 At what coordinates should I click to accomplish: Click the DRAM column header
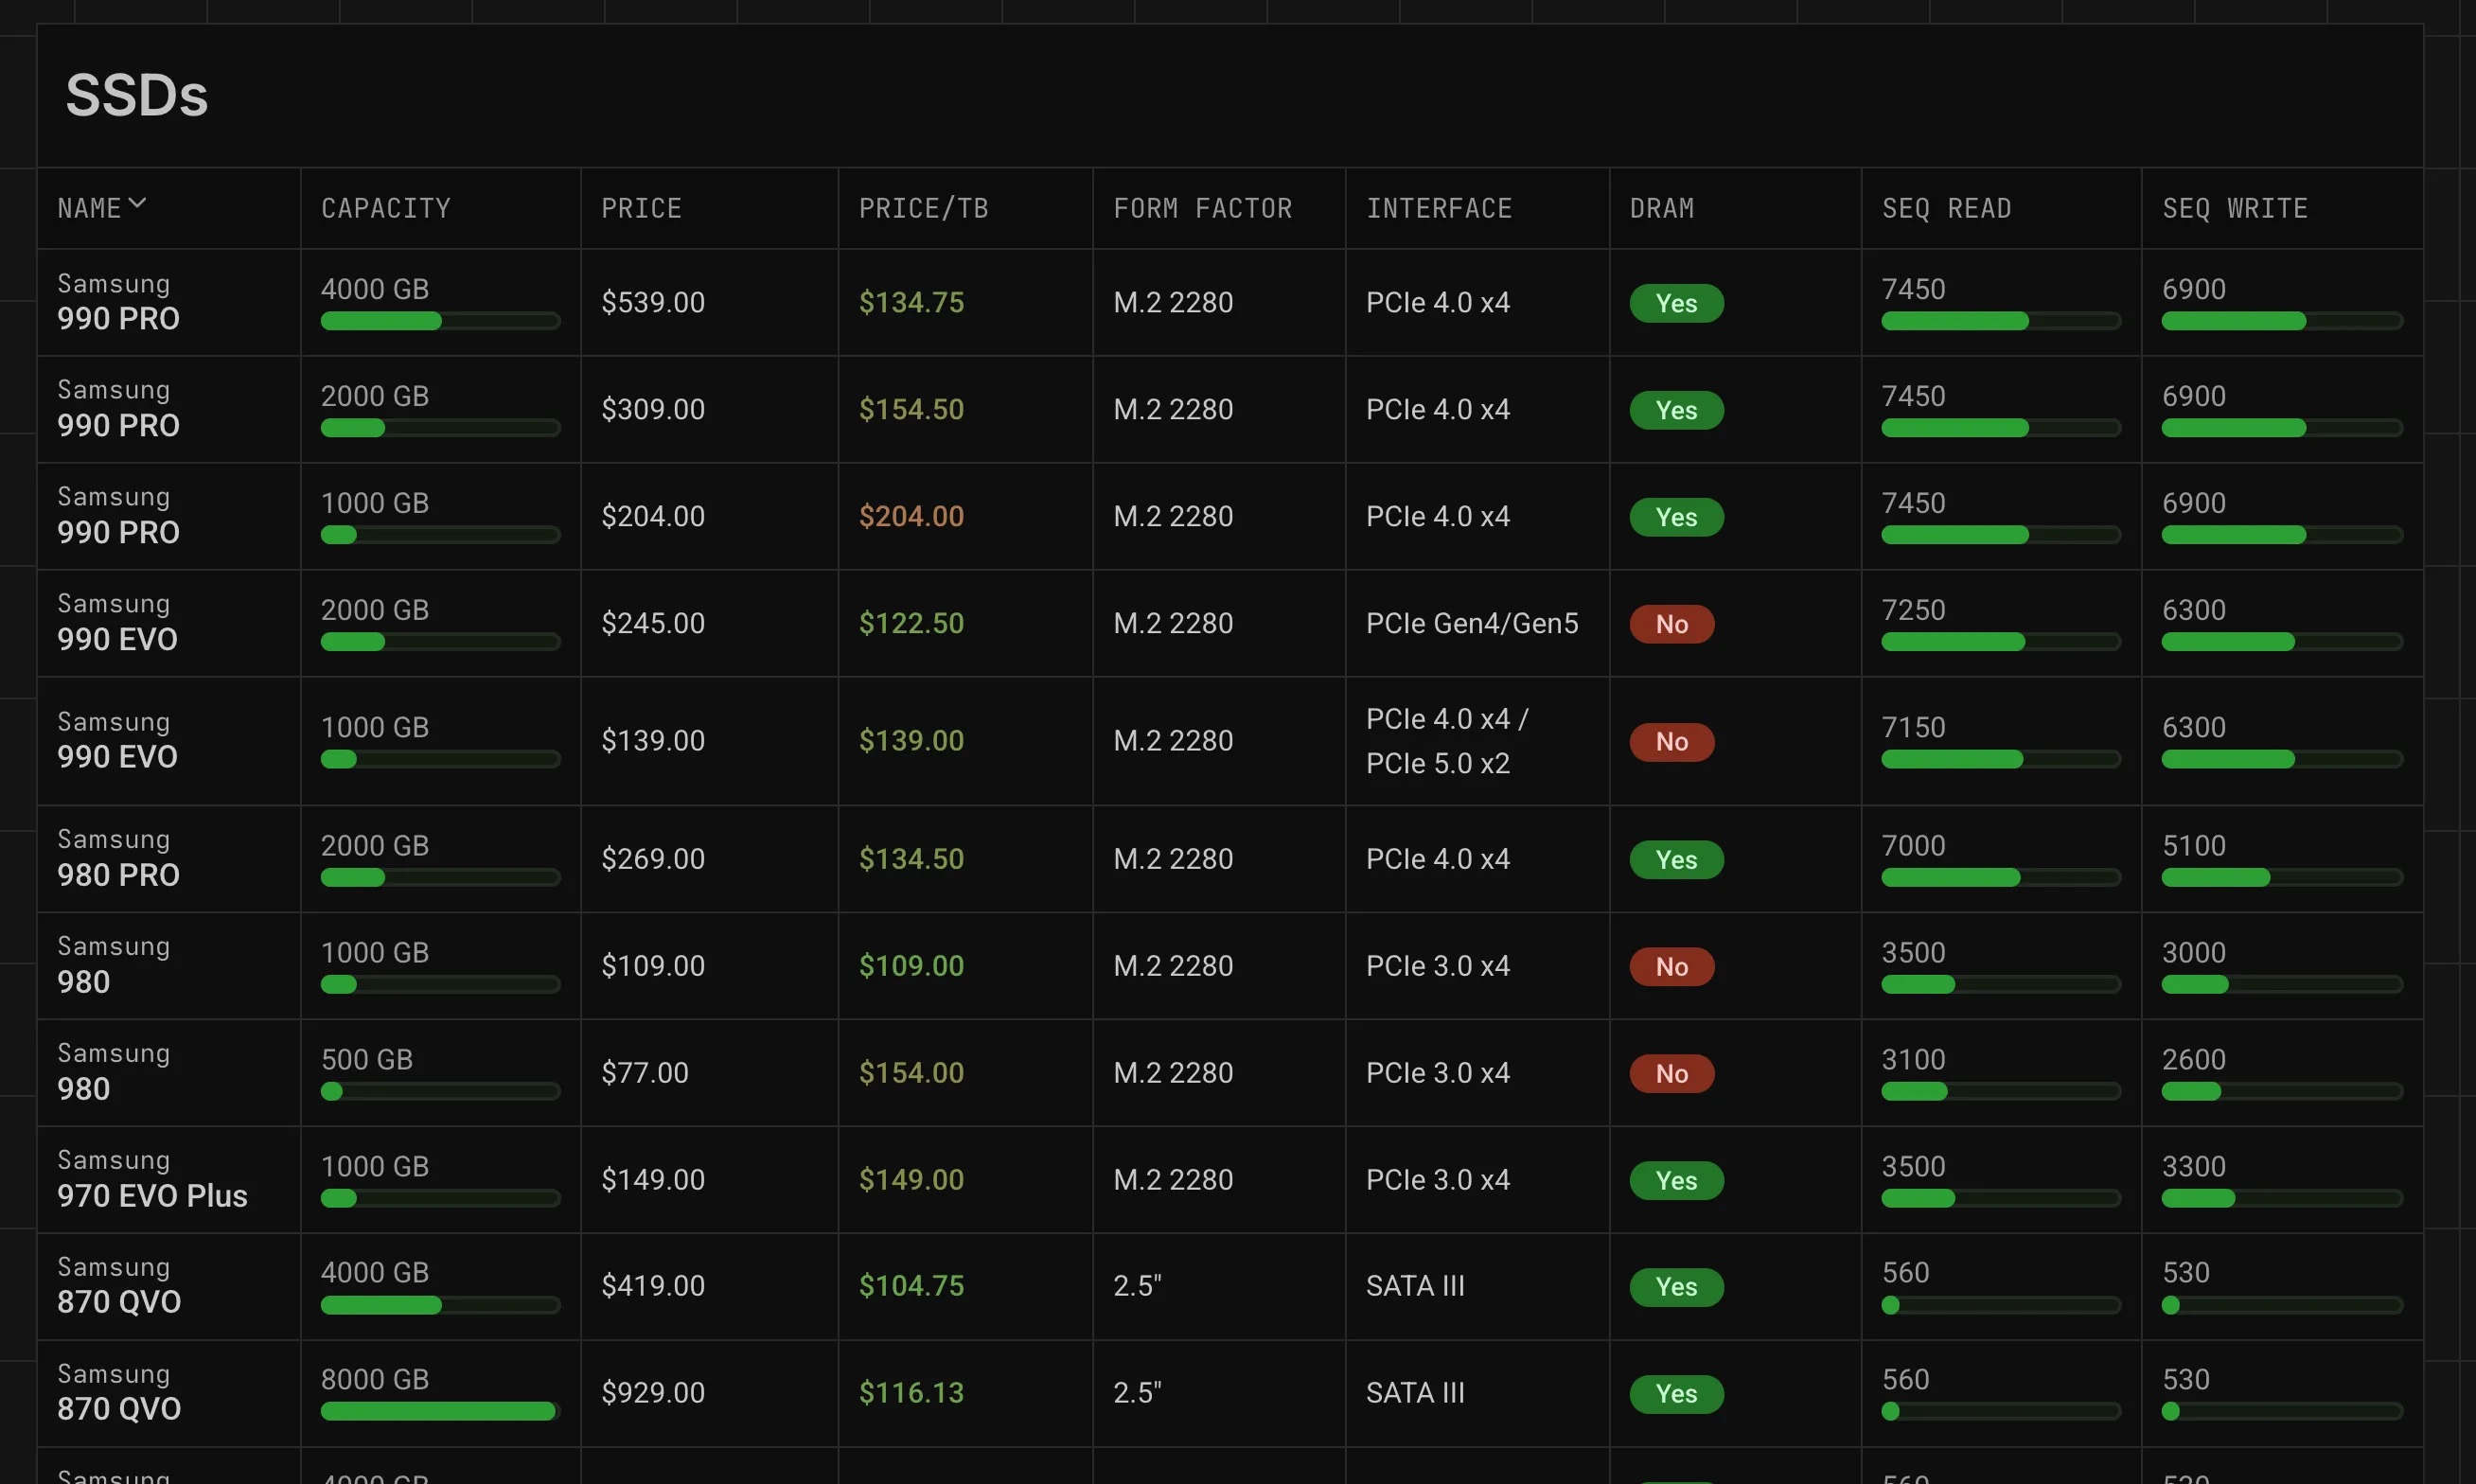click(1661, 208)
